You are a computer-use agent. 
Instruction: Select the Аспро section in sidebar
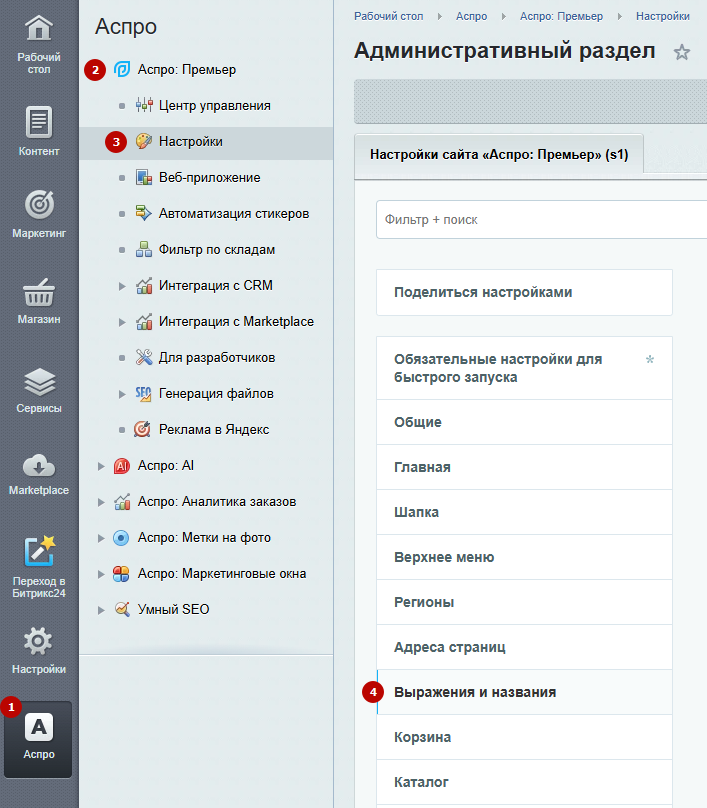(x=38, y=739)
